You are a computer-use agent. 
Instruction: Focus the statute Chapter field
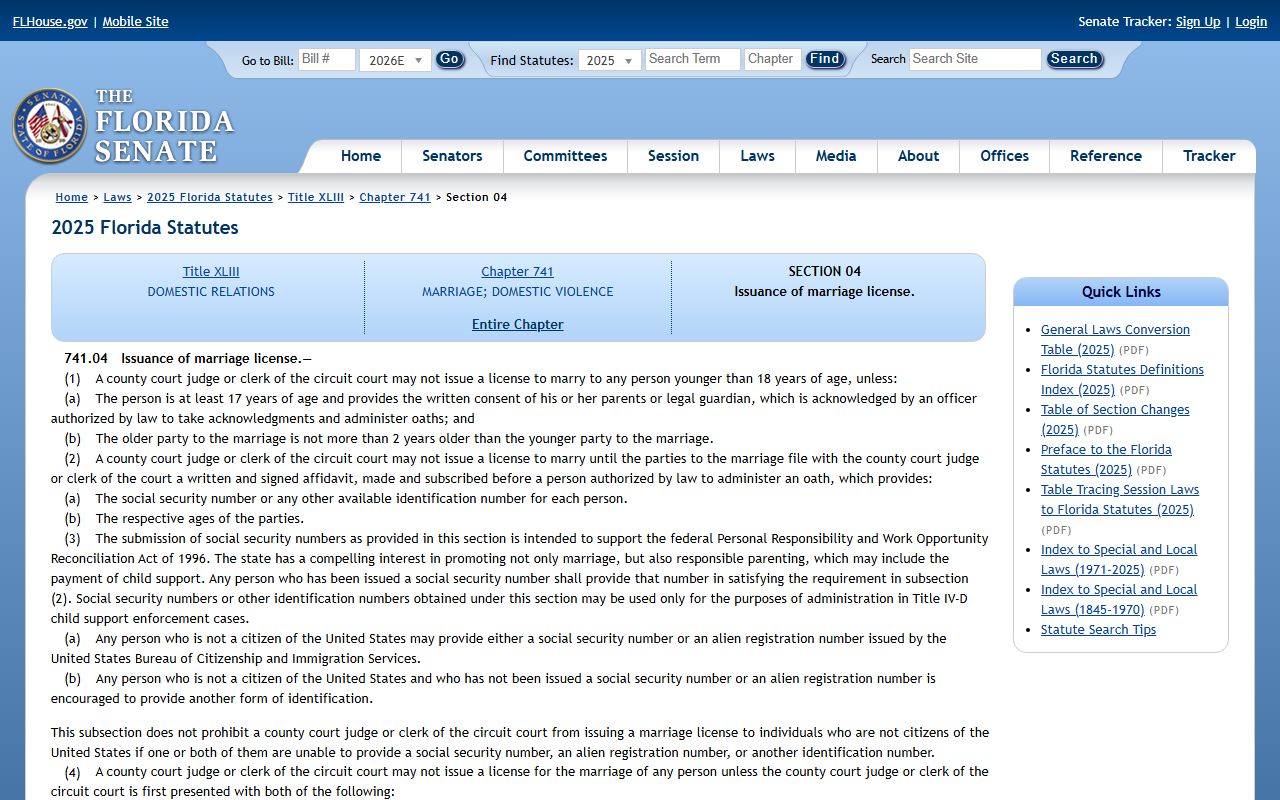coord(773,59)
